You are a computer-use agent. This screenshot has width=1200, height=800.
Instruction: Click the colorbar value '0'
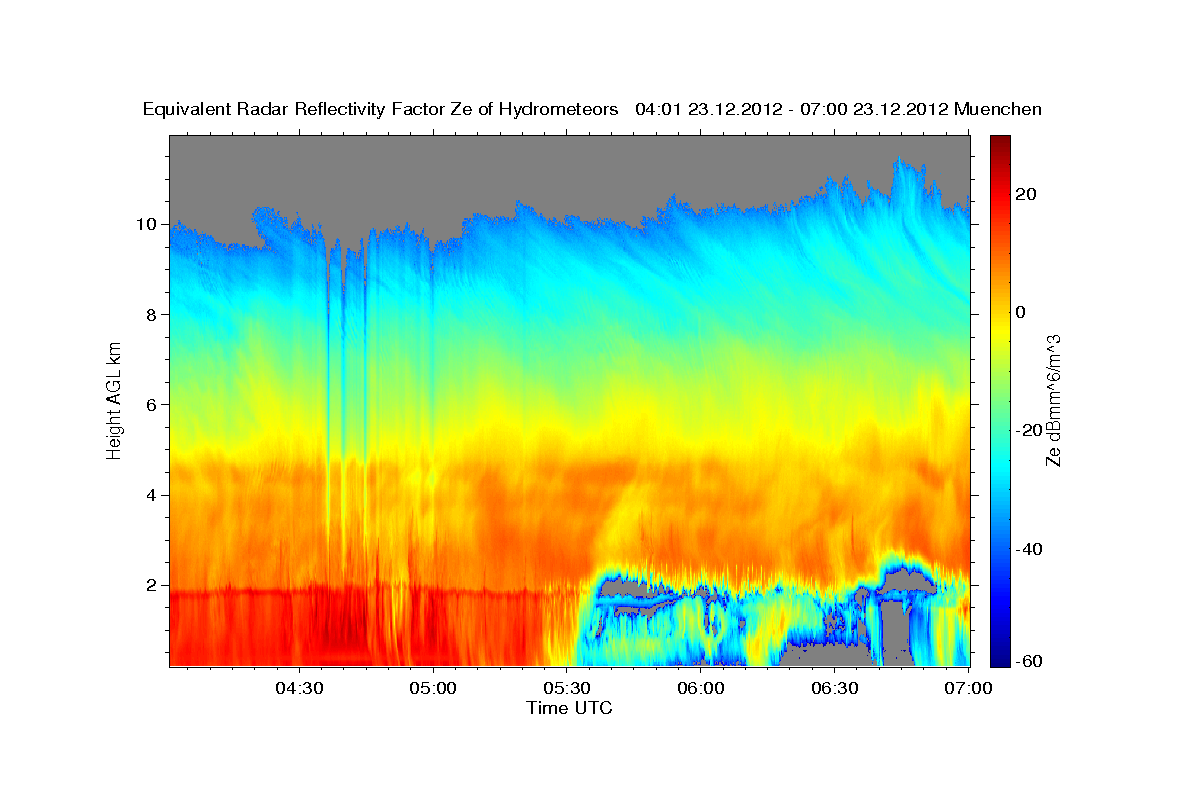coord(1022,312)
